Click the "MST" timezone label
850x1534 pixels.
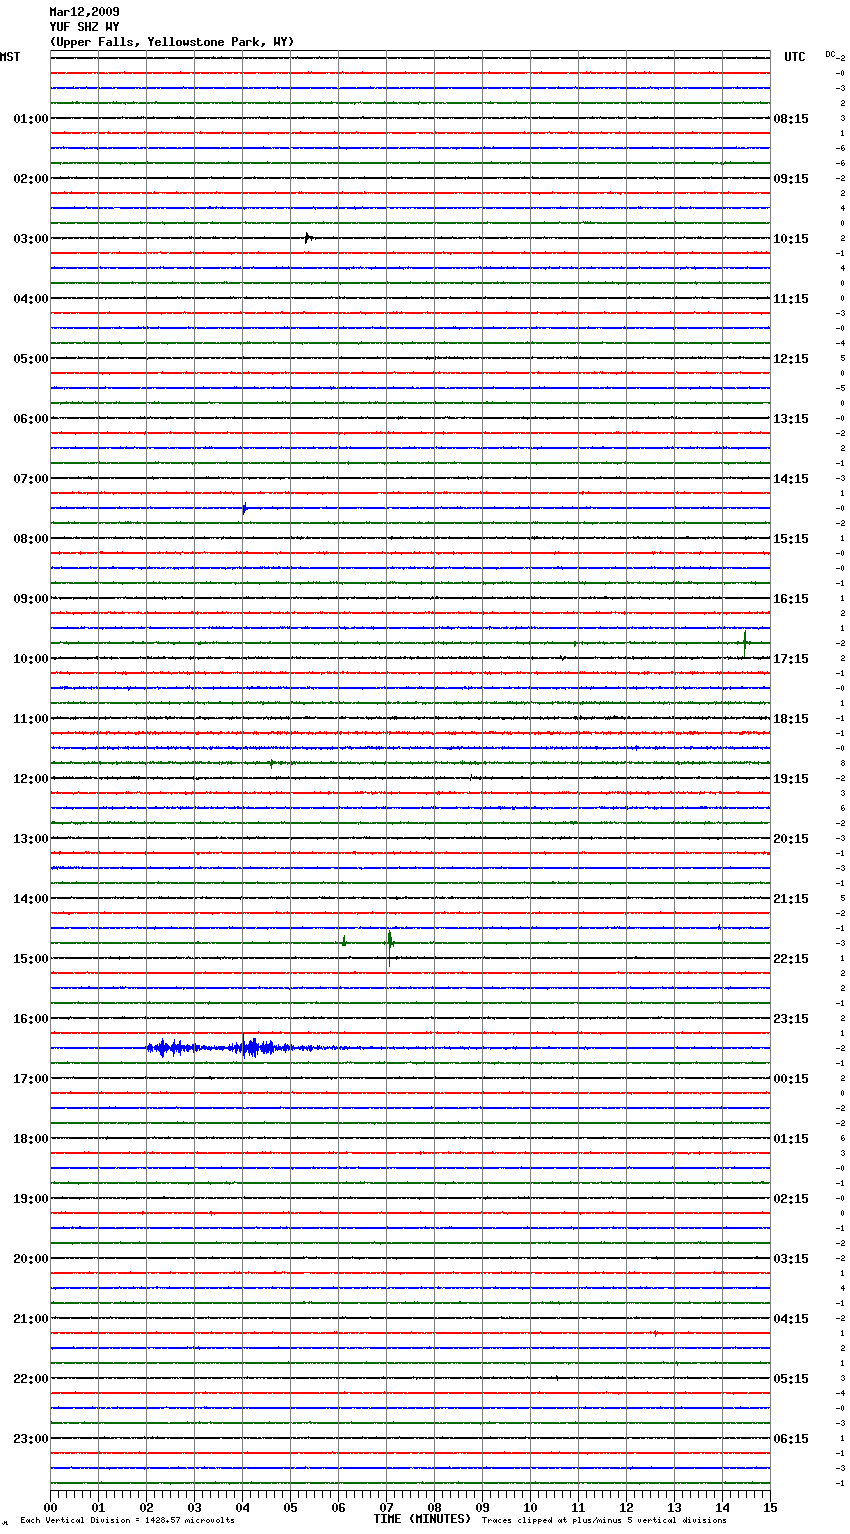click(10, 57)
